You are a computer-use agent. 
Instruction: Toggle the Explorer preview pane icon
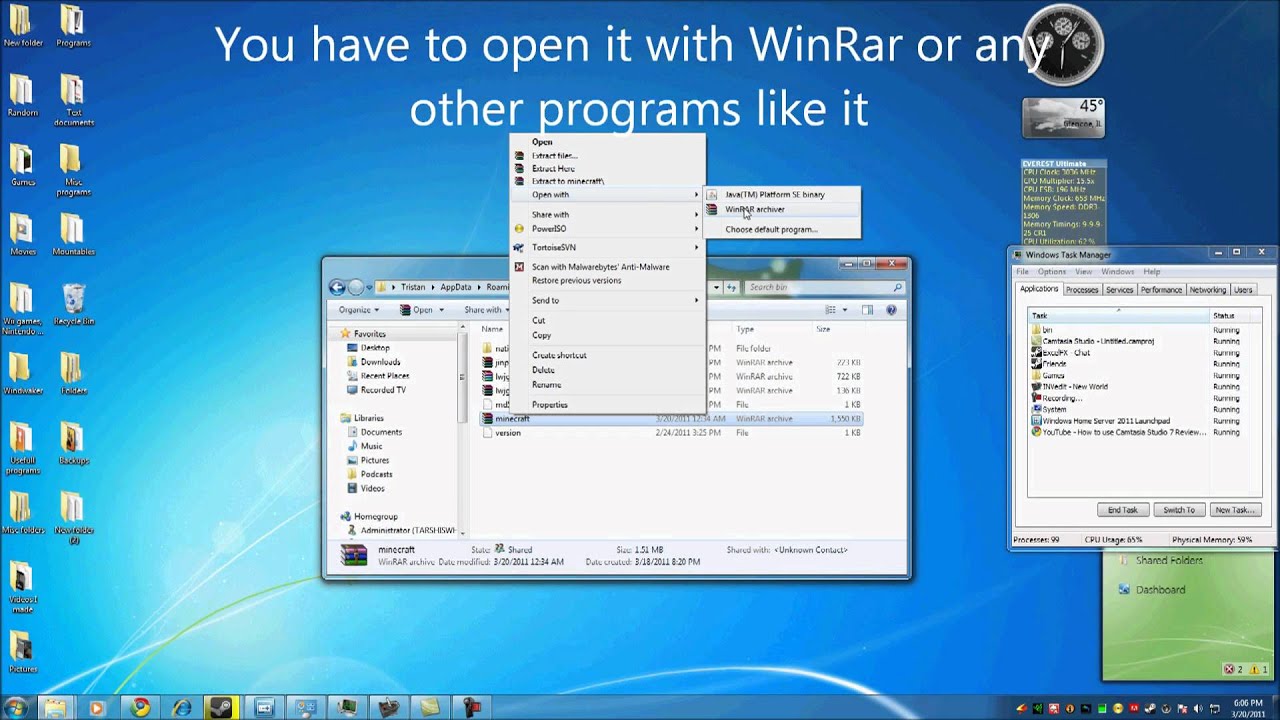pyautogui.click(x=867, y=310)
